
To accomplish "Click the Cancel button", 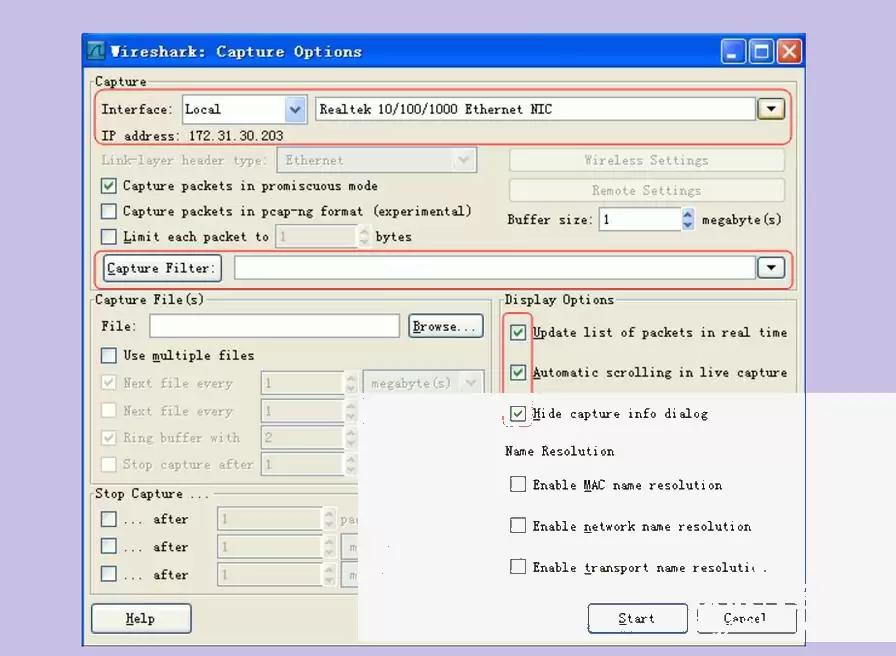I will (747, 618).
